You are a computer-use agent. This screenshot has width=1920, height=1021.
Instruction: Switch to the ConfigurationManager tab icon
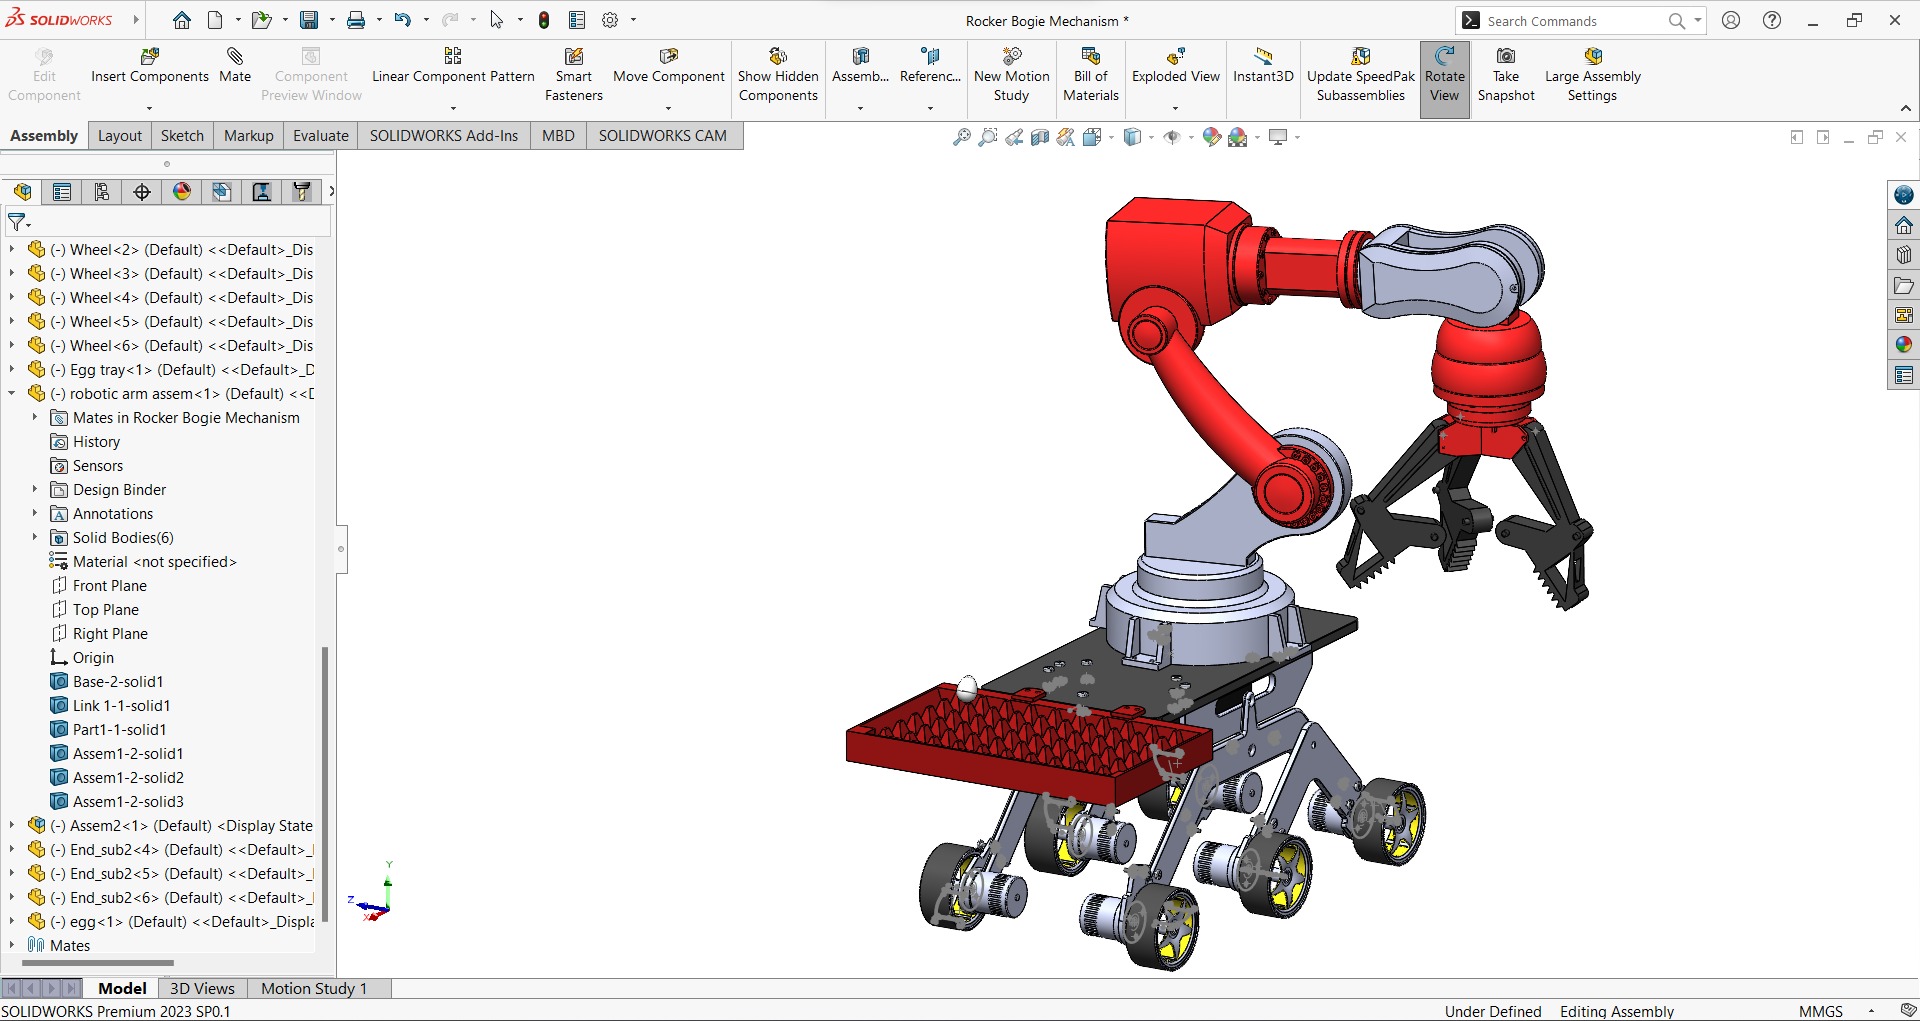coord(102,192)
